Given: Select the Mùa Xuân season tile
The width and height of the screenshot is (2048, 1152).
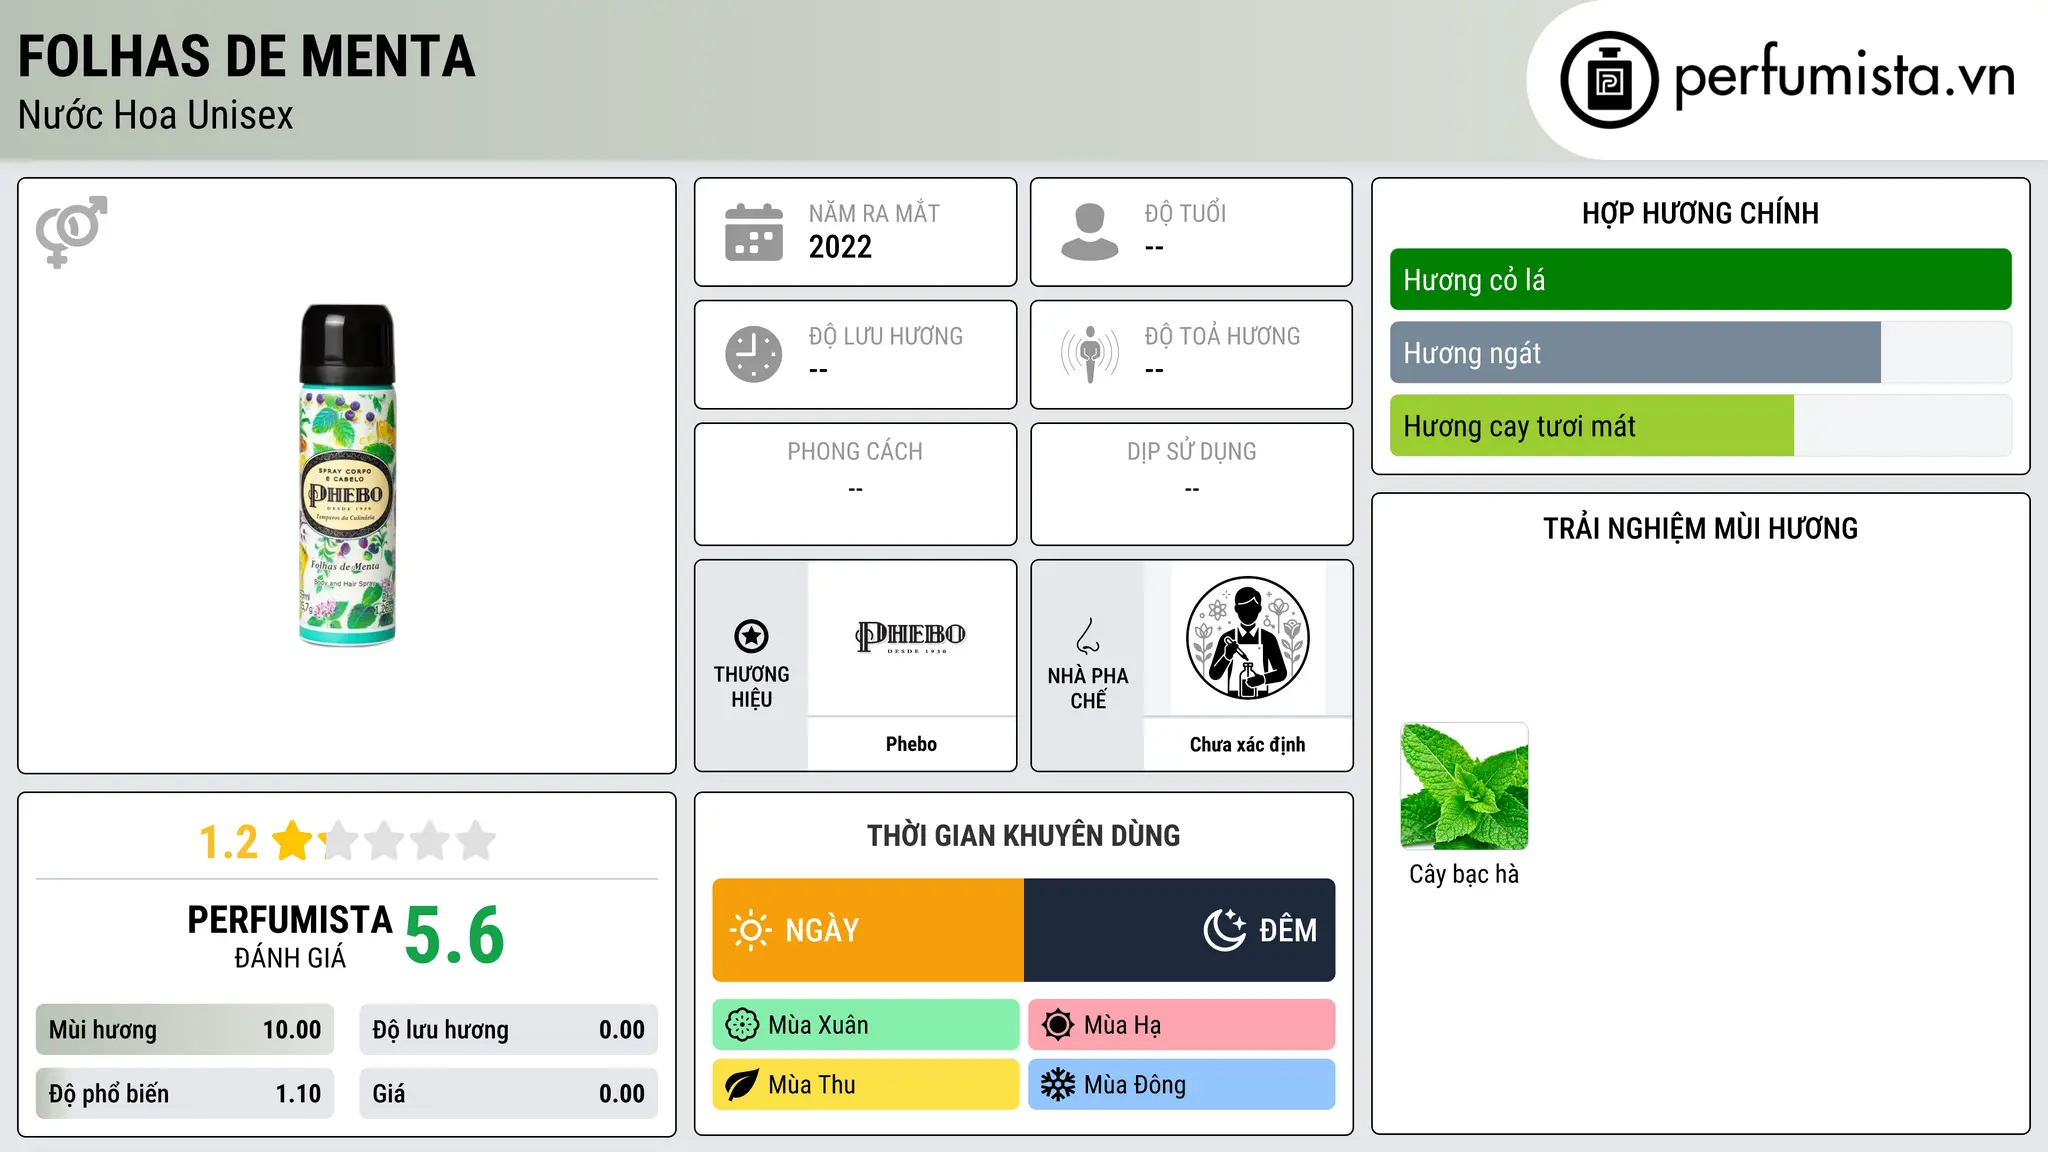Looking at the screenshot, I should click(x=866, y=1025).
